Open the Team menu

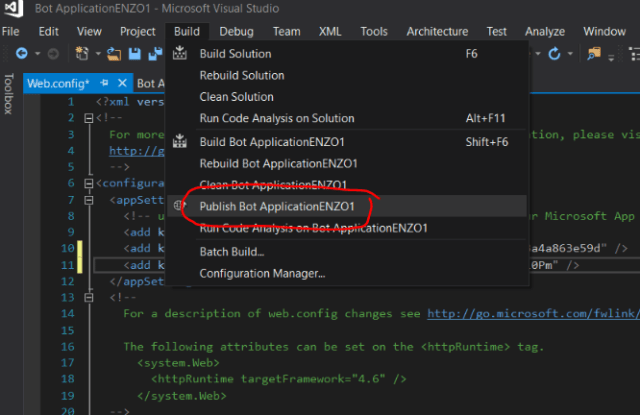tap(287, 31)
